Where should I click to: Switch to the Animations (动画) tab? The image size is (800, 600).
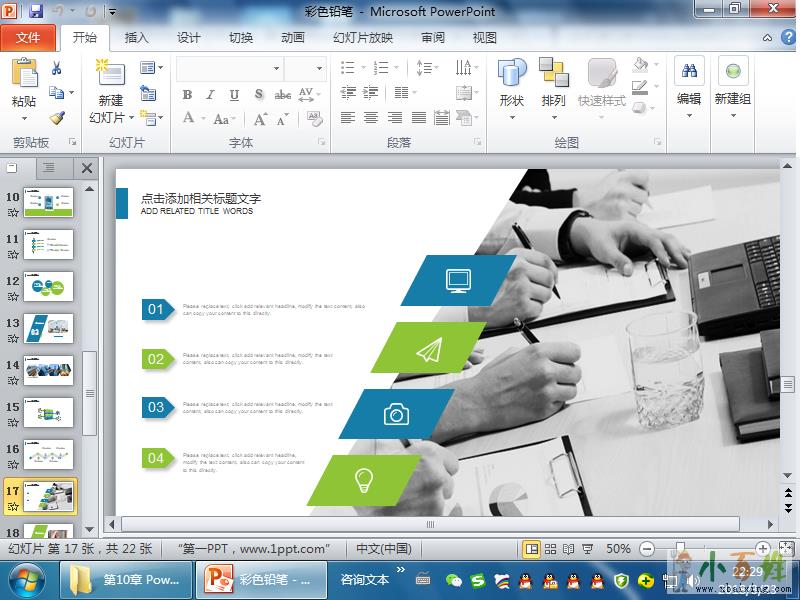292,38
